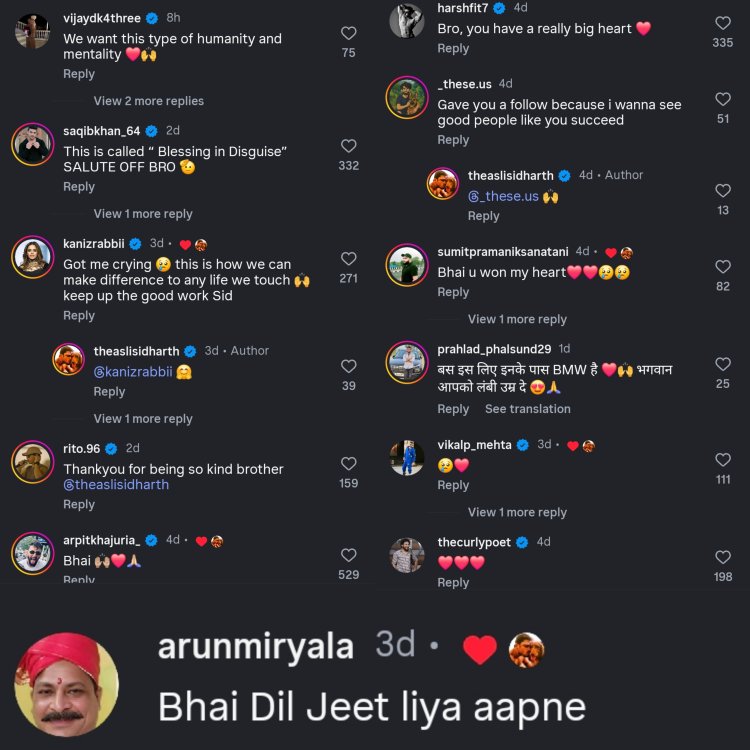Like arpitkhajuria_'s comment with 529 likes
The width and height of the screenshot is (750, 750).
[348, 555]
